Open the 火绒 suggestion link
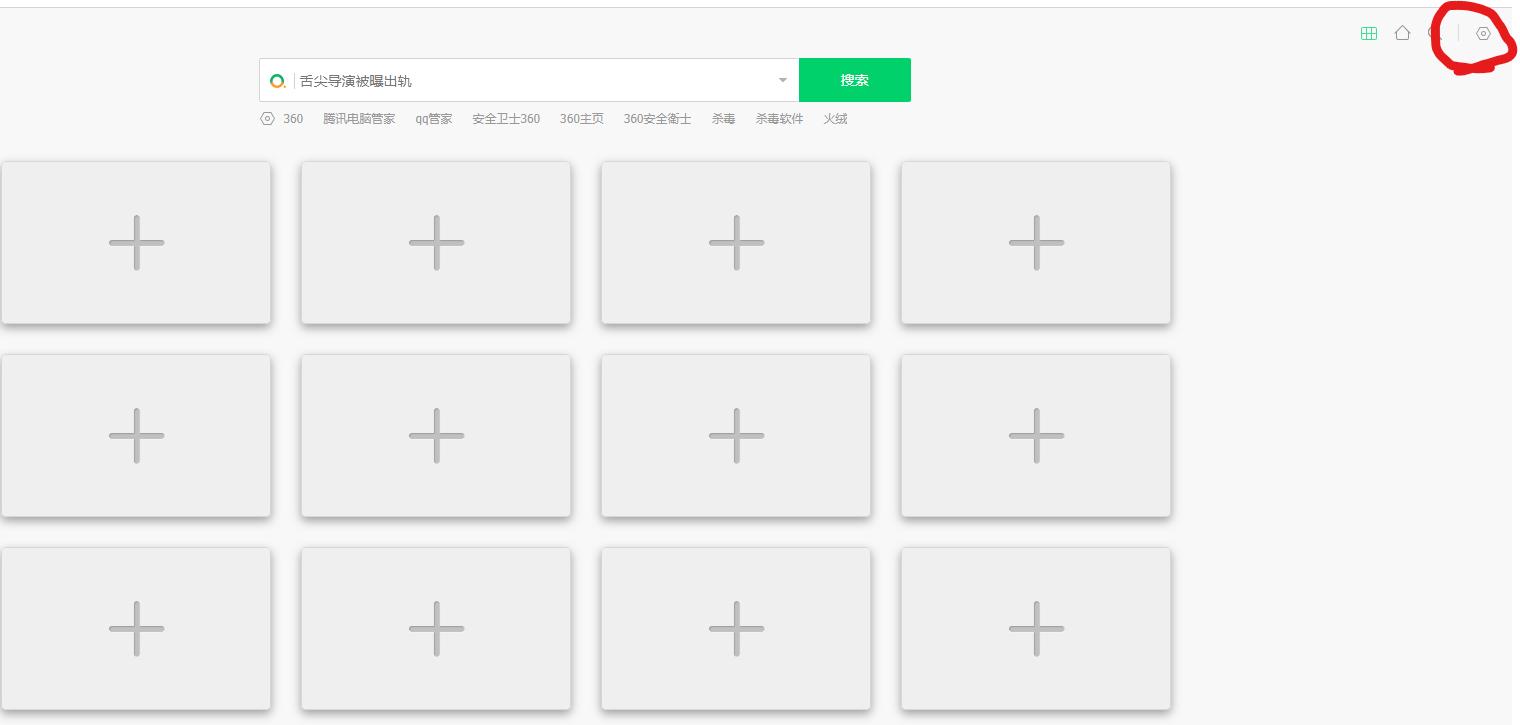The image size is (1520, 725). (835, 118)
